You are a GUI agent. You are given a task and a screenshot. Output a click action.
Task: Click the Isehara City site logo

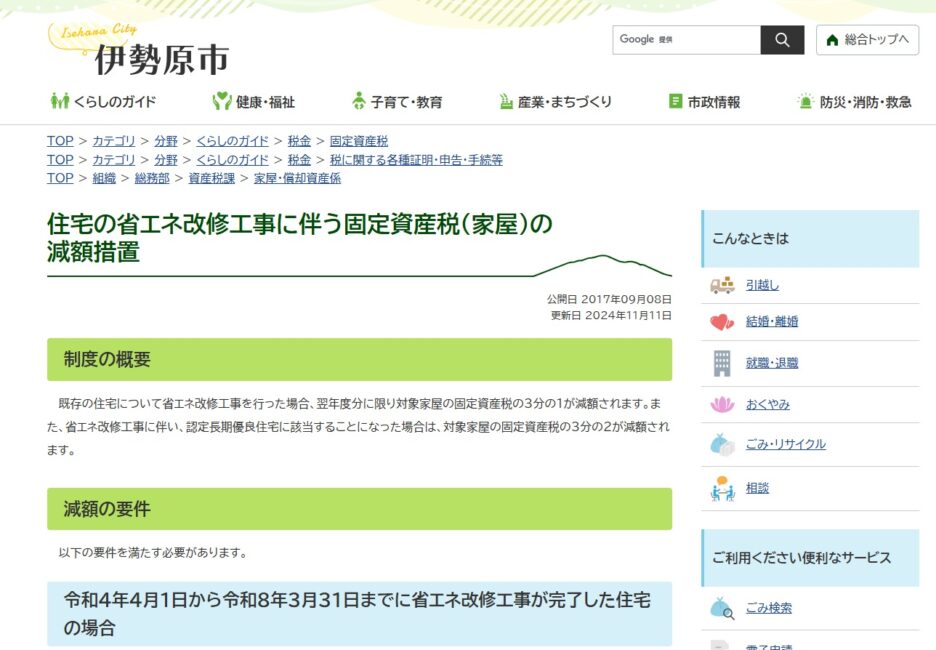(140, 50)
